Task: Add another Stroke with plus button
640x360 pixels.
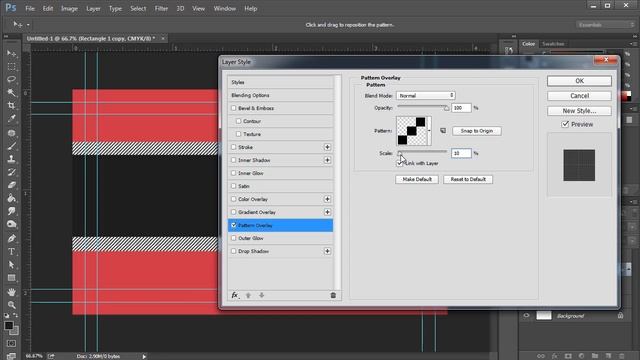Action: 327,147
